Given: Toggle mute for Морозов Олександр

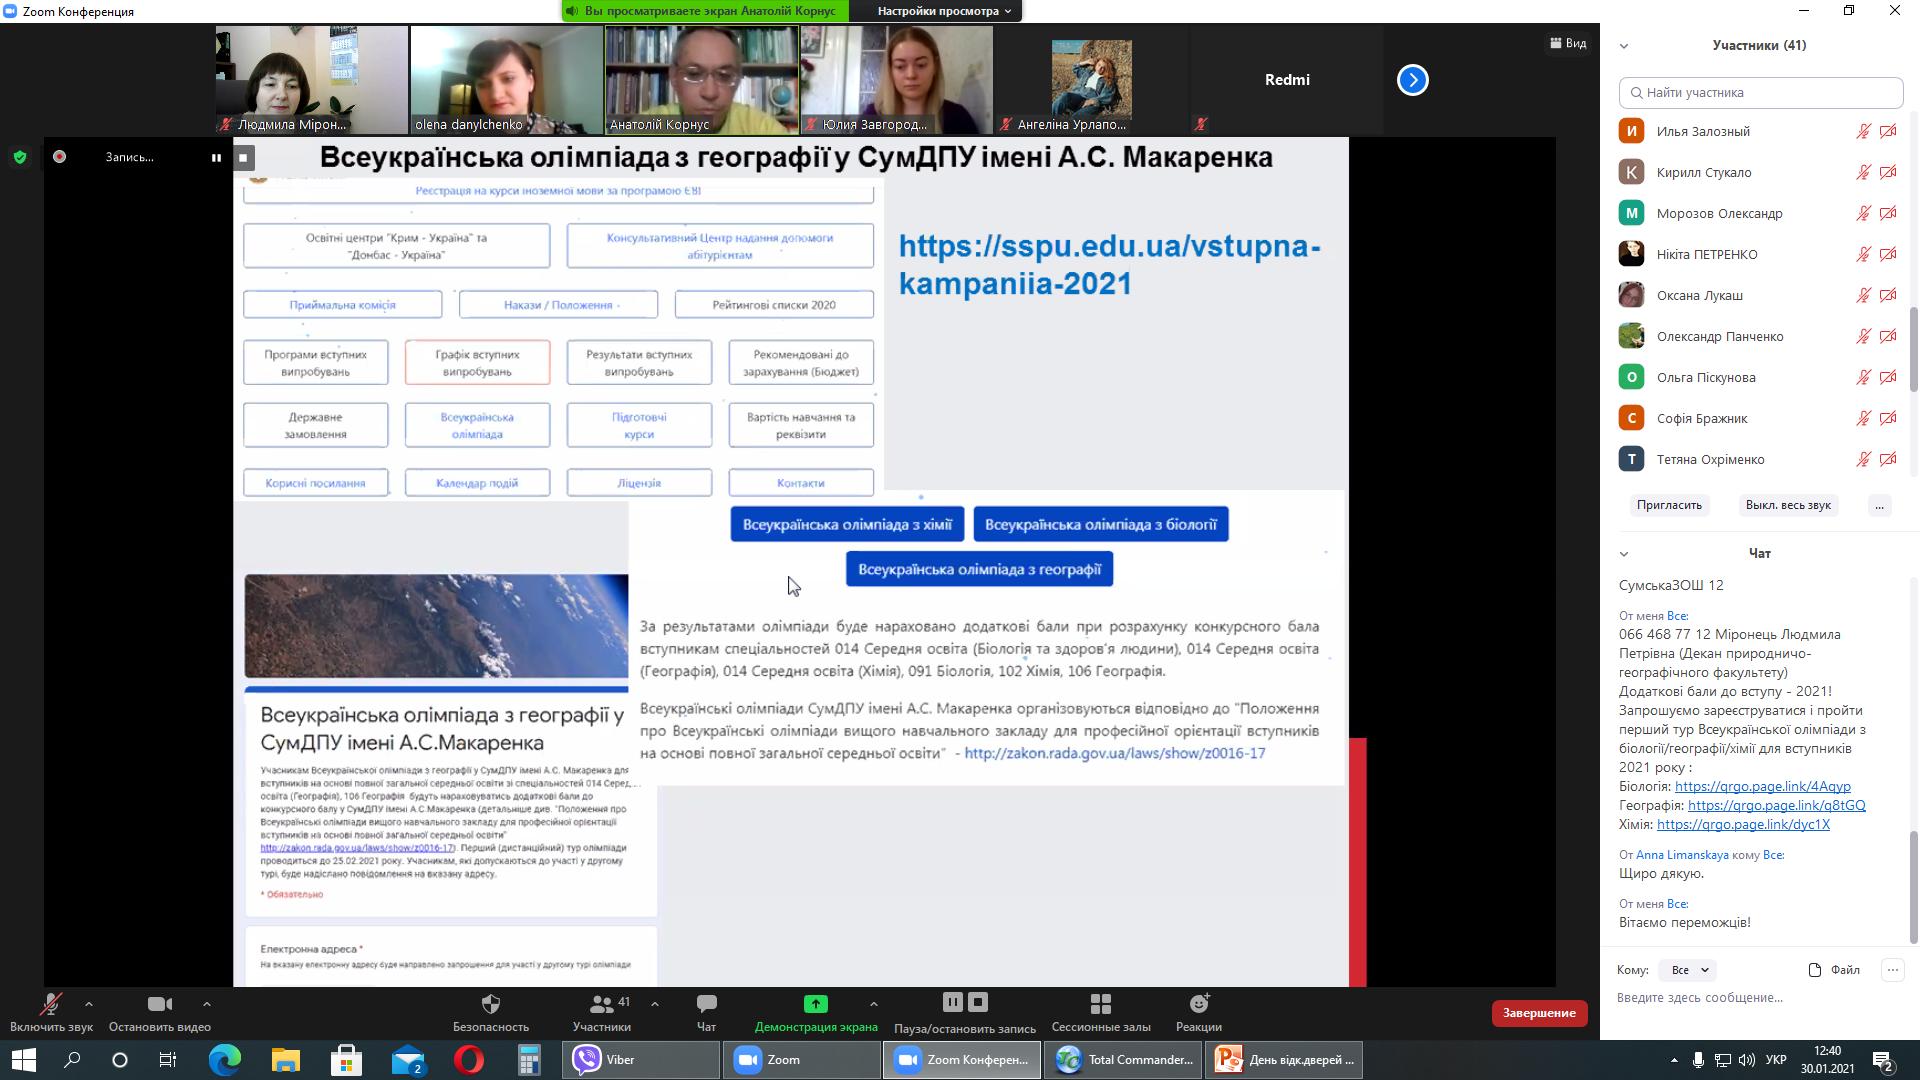Looking at the screenshot, I should (x=1863, y=213).
